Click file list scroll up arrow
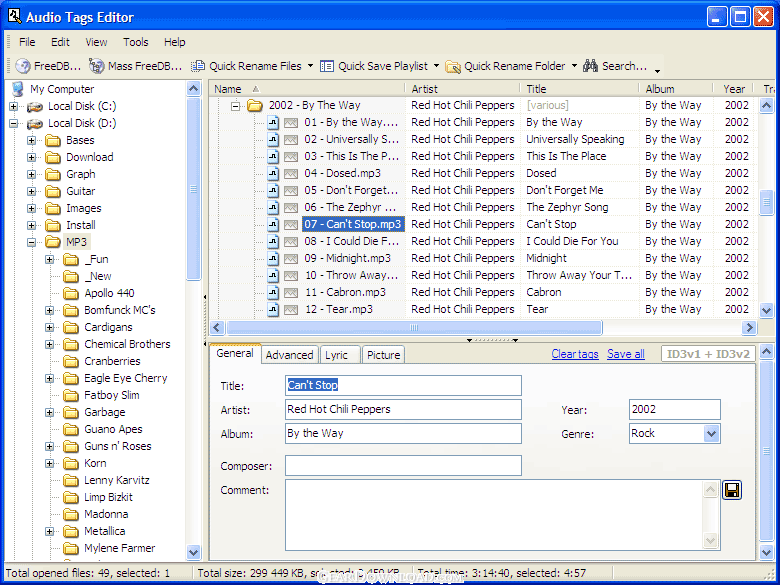Viewport: 780px width, 585px height. [x=767, y=105]
